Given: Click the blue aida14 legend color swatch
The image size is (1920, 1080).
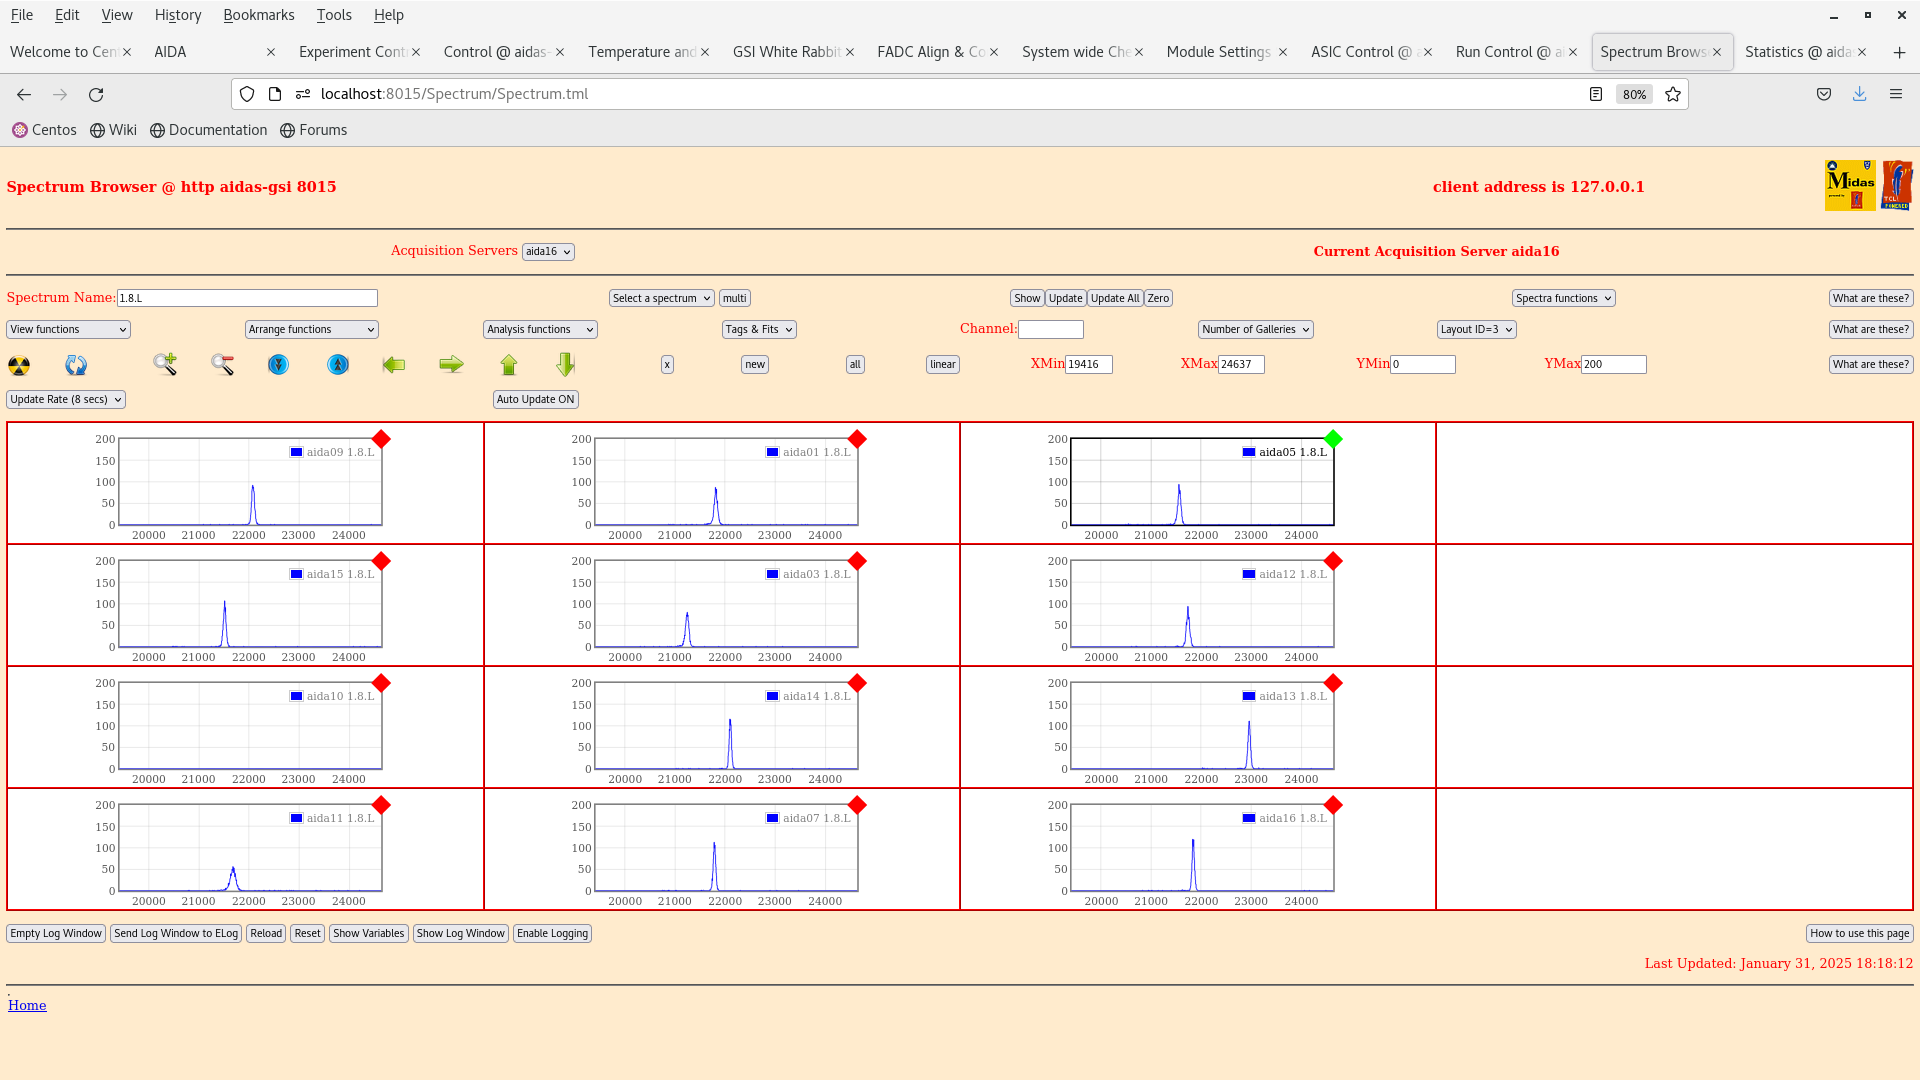Looking at the screenshot, I should [x=772, y=696].
